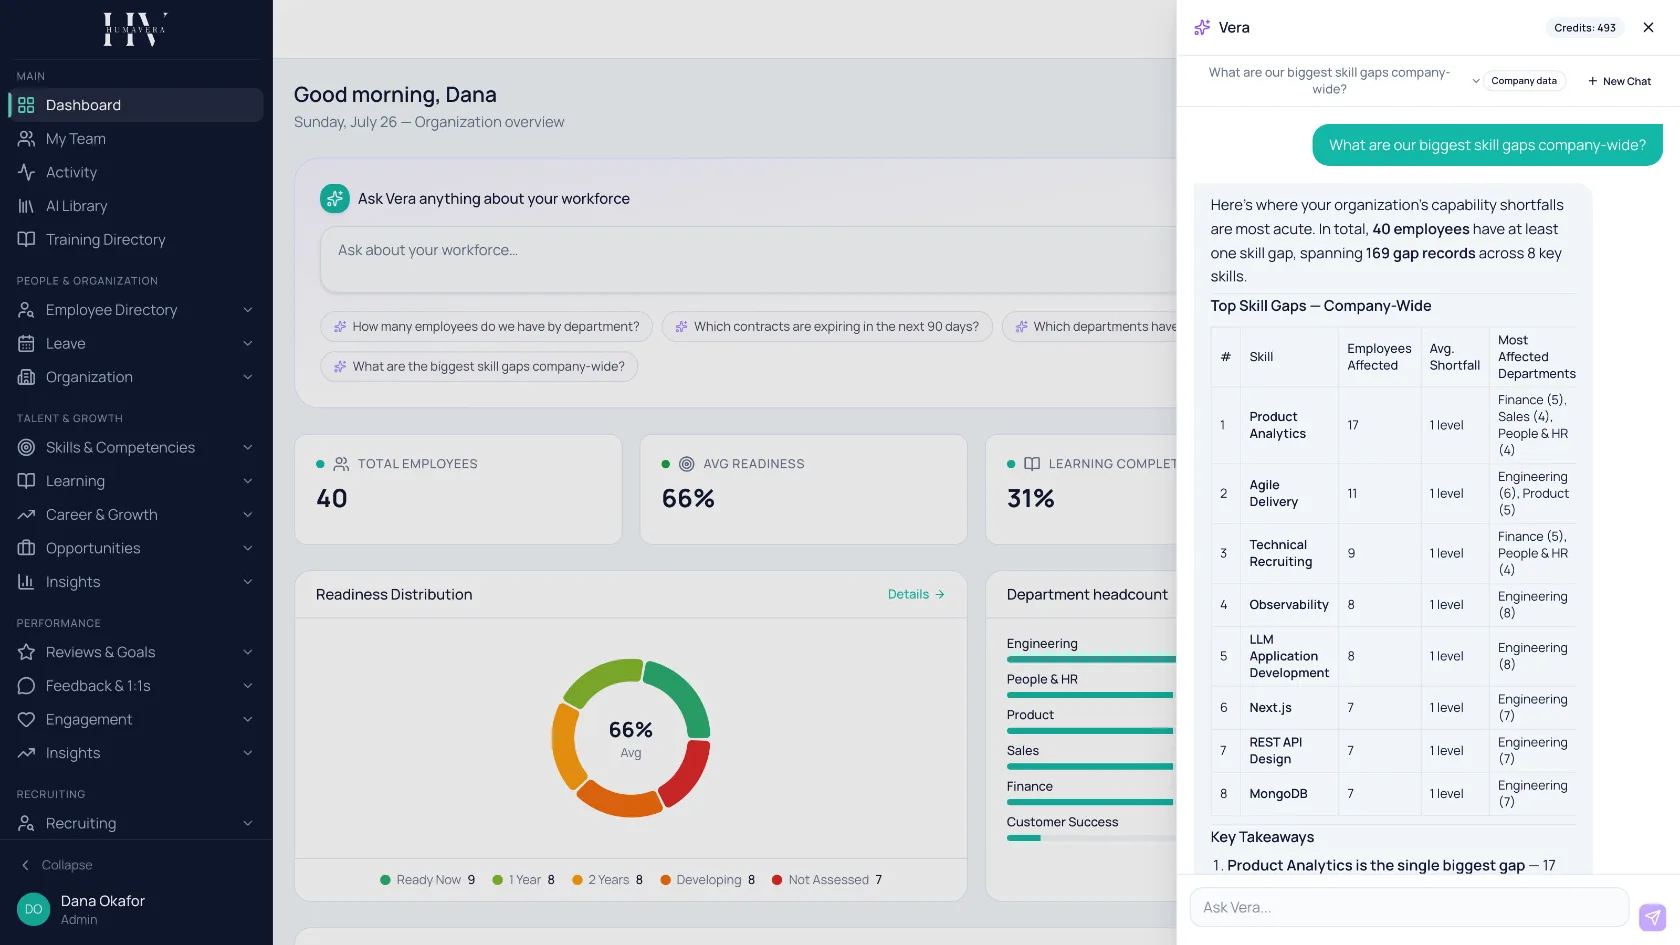Click the Developing legend entry
This screenshot has width=1680, height=945.
tap(708, 880)
